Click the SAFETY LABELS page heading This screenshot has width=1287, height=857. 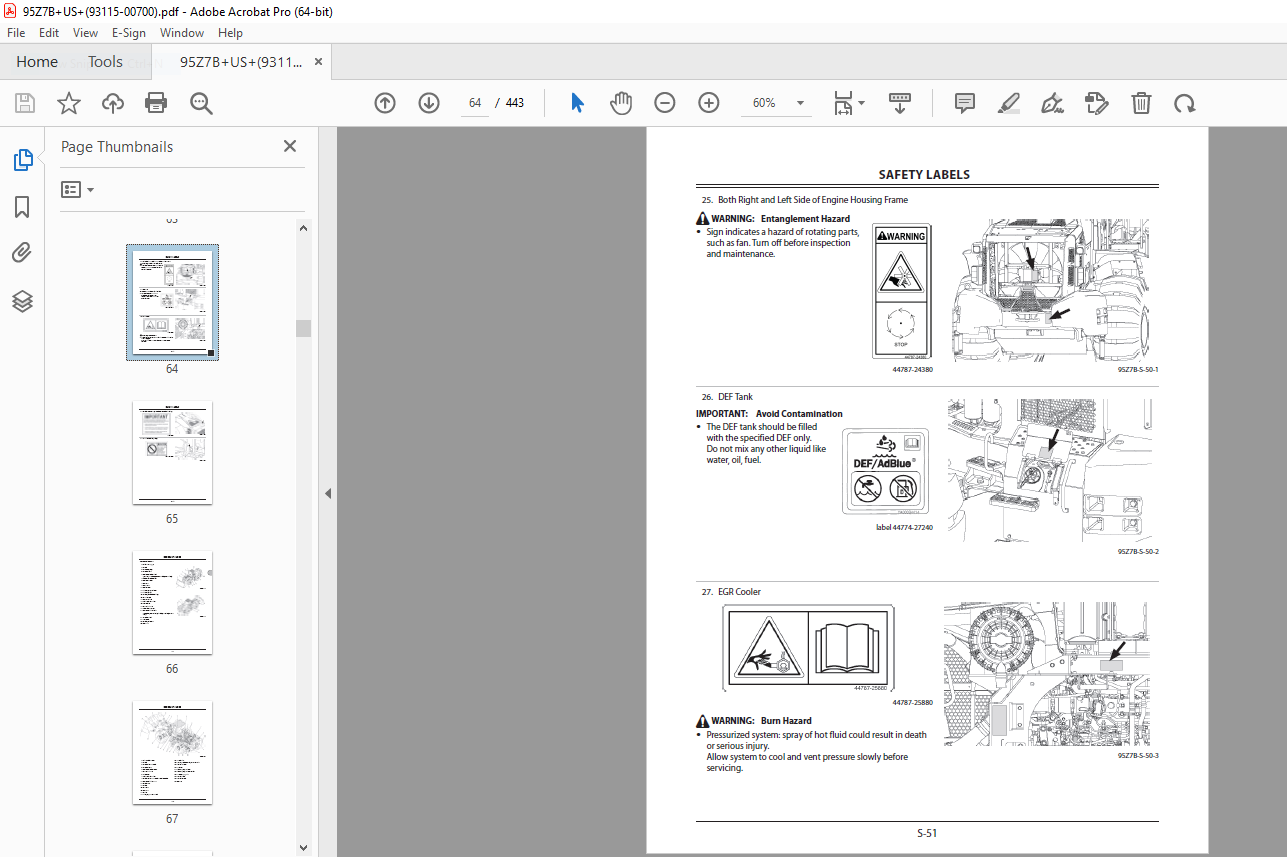[924, 175]
